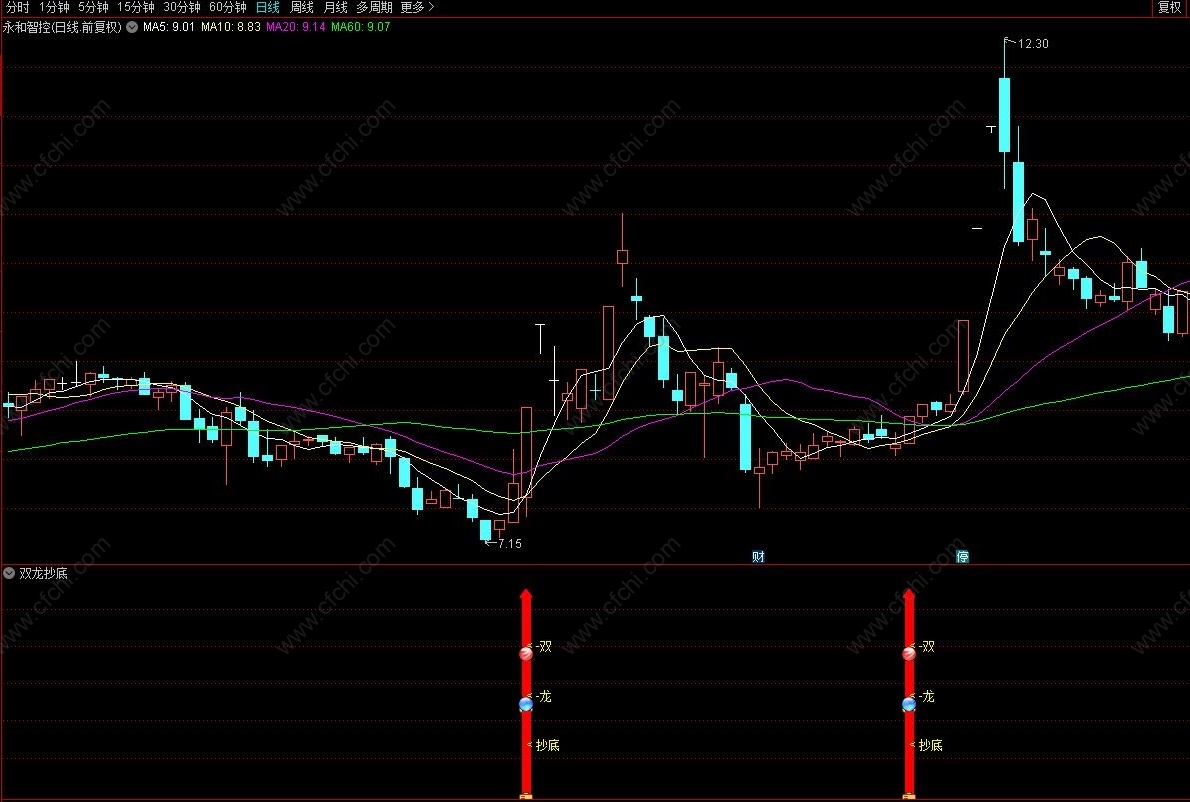Select the second red signal arrow tip
The image size is (1190, 802).
(909, 594)
